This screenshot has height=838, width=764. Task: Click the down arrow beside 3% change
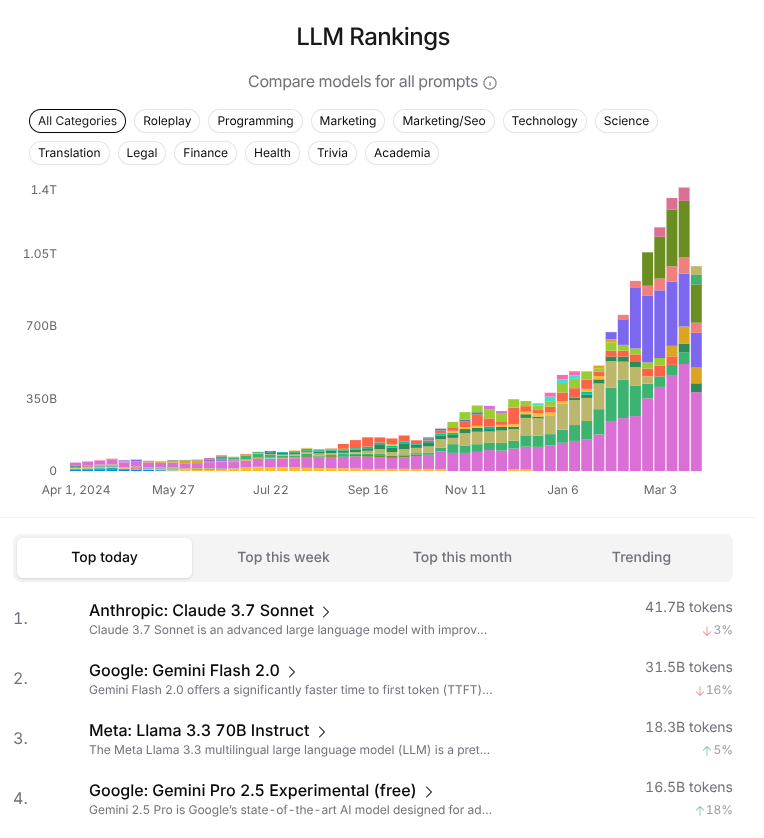706,631
